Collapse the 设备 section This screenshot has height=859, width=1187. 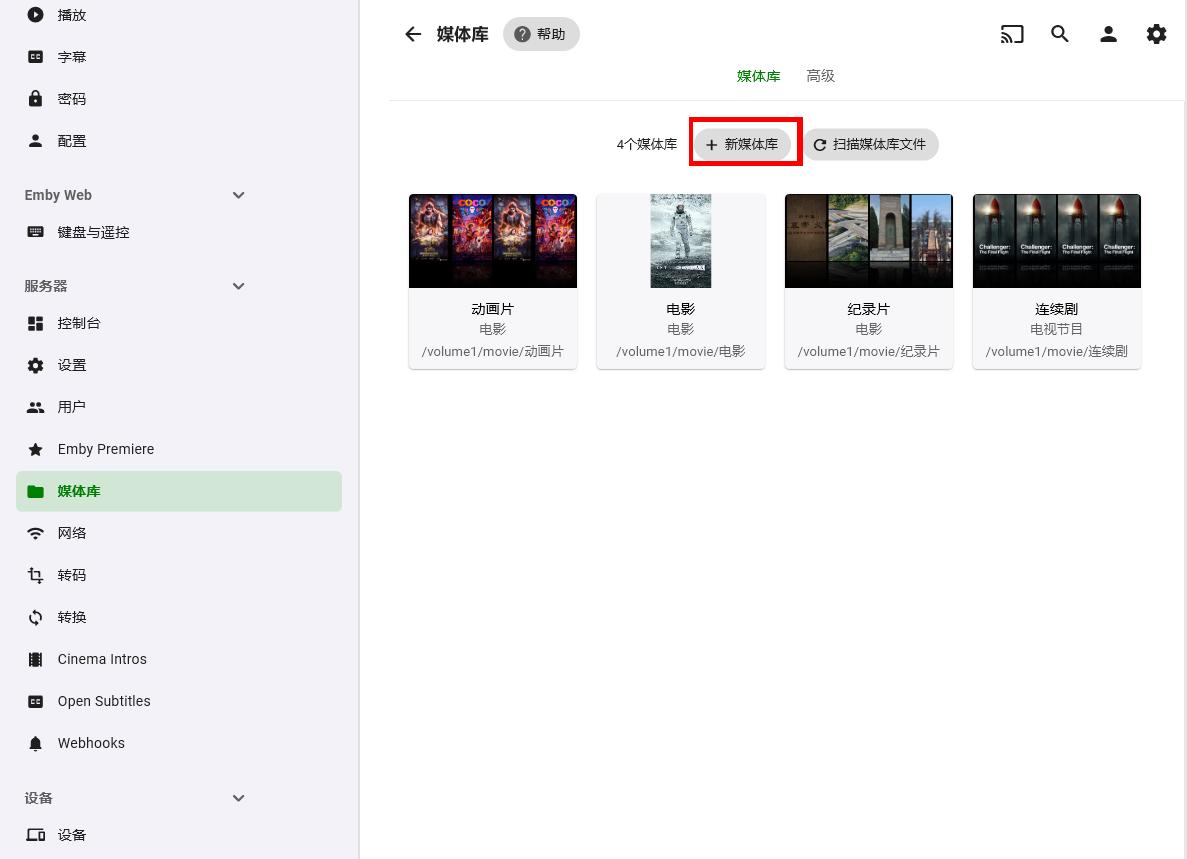coord(238,798)
